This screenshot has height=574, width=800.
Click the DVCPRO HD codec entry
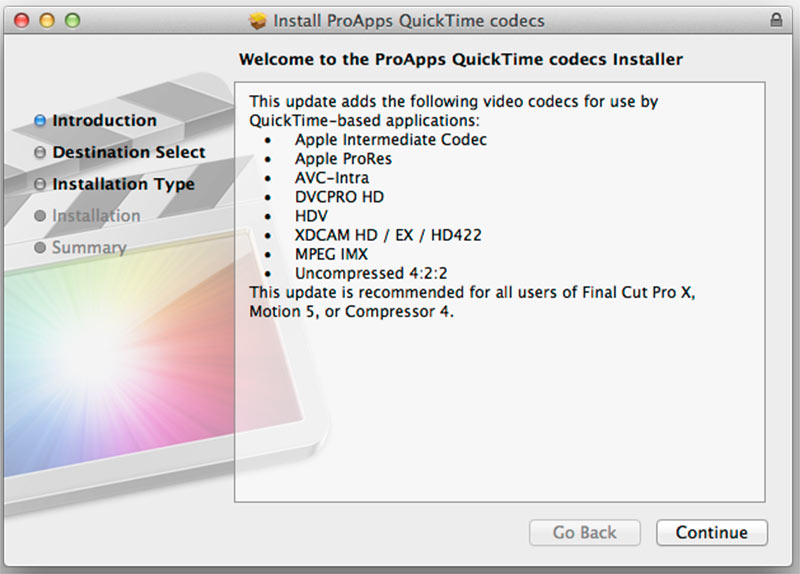pos(339,197)
